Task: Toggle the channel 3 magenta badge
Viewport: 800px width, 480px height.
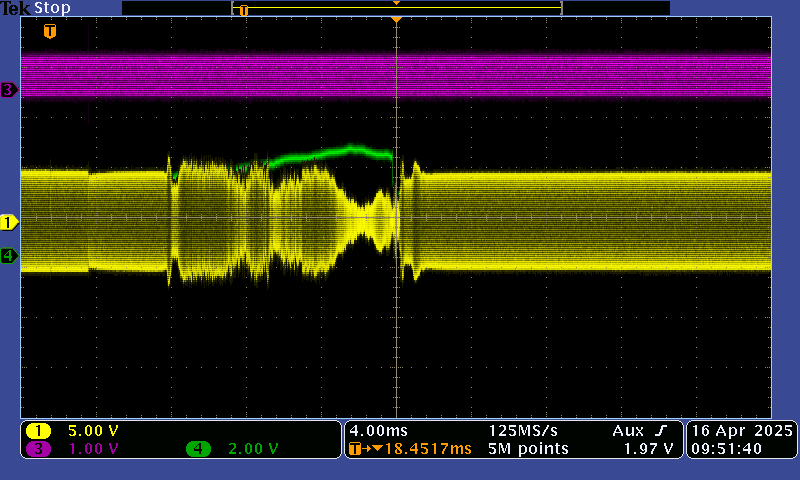Action: pyautogui.click(x=39, y=449)
